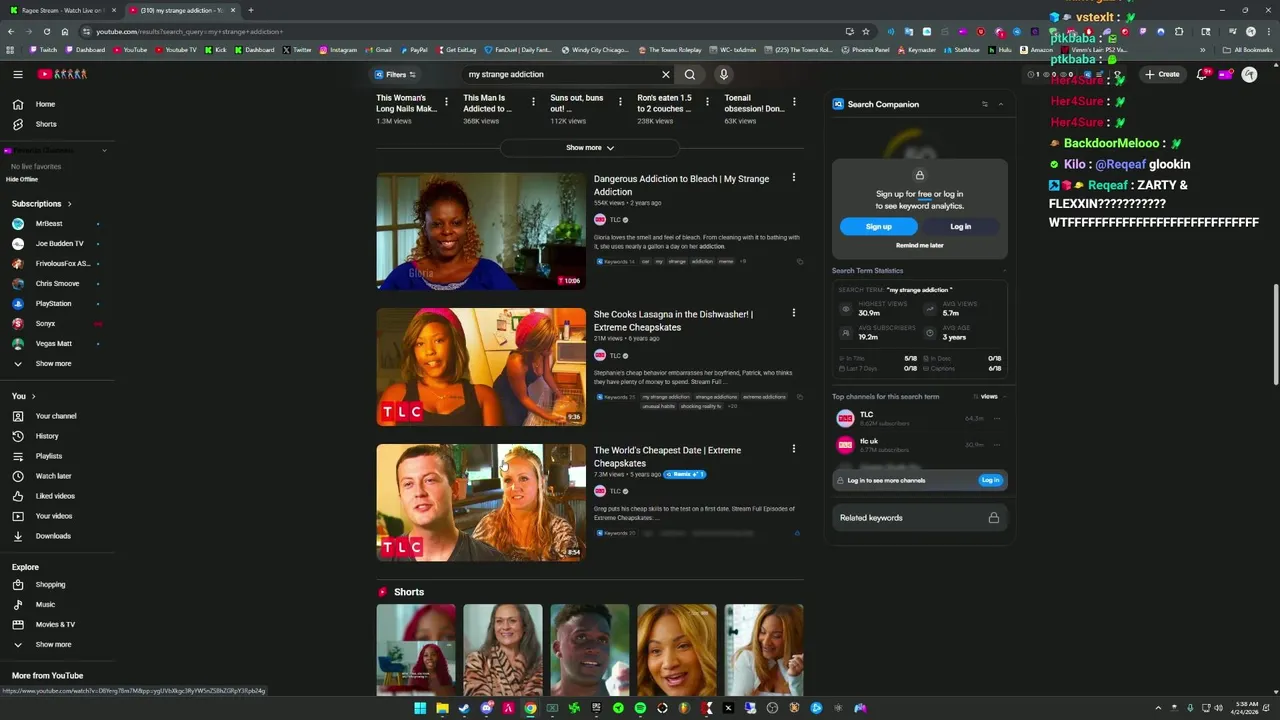Open the PayPal bookmark

pyautogui.click(x=414, y=49)
